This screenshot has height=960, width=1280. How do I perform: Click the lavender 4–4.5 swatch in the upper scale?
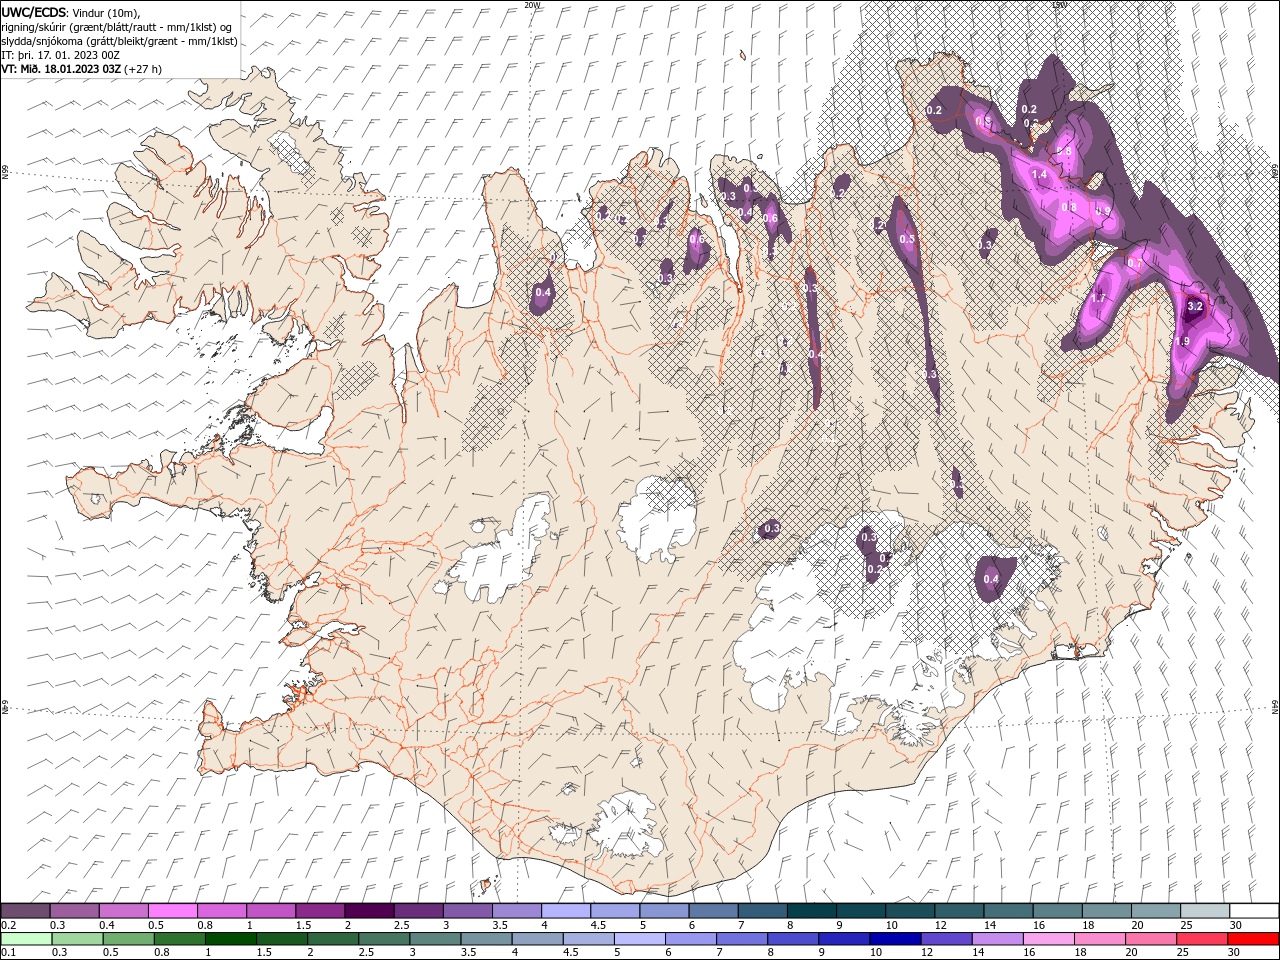click(566, 911)
